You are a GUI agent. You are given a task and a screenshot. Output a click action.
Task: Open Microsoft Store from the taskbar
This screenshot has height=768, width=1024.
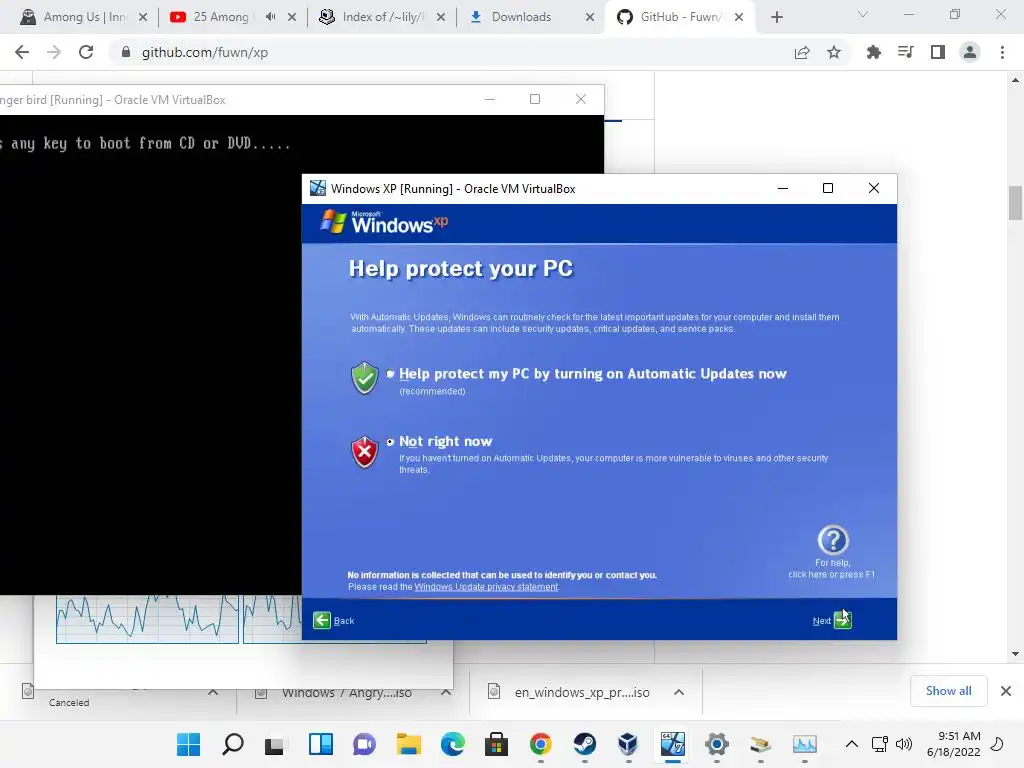496,744
